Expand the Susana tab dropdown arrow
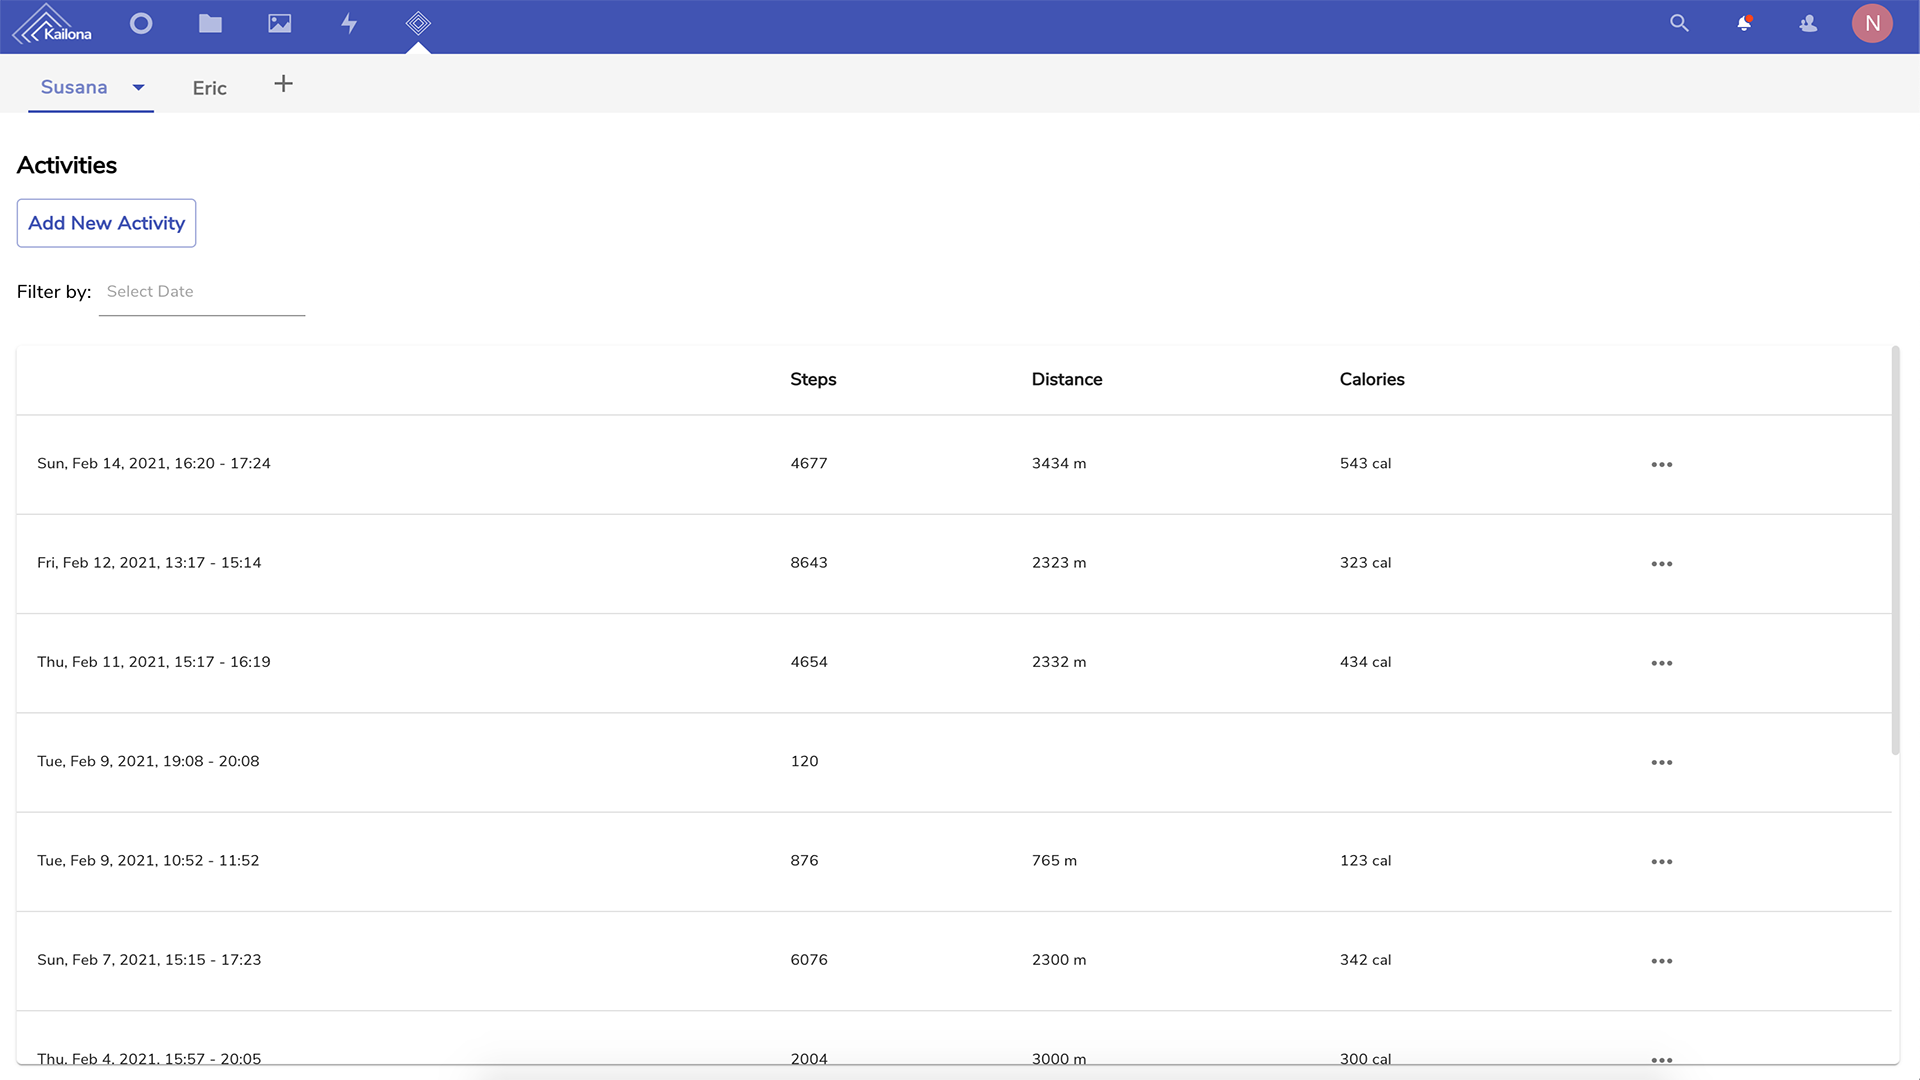This screenshot has width=1920, height=1080. tap(139, 88)
